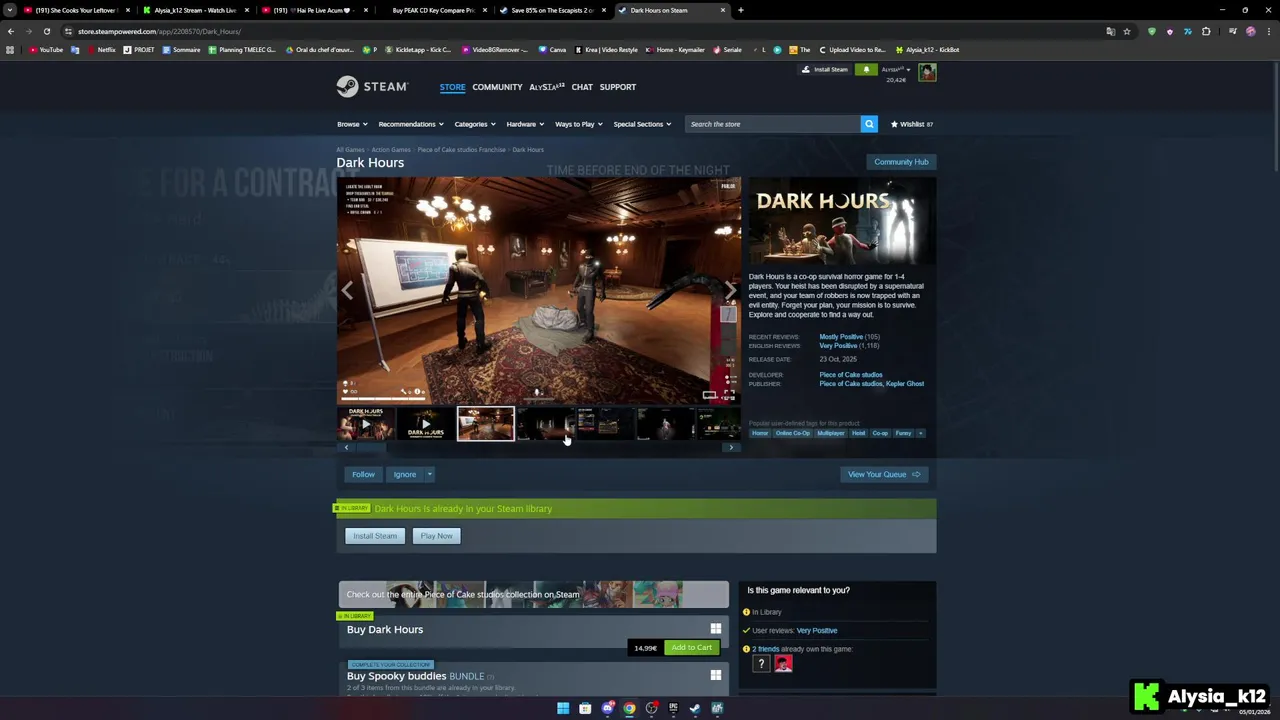Click thumbnail strip scroll-right arrow
The height and width of the screenshot is (720, 1280).
[731, 447]
